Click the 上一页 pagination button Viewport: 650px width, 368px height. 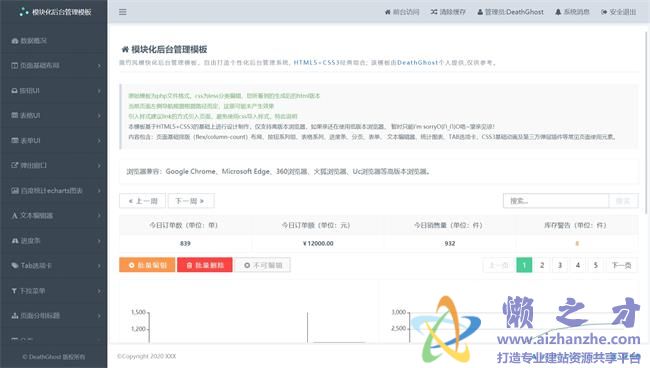499,265
